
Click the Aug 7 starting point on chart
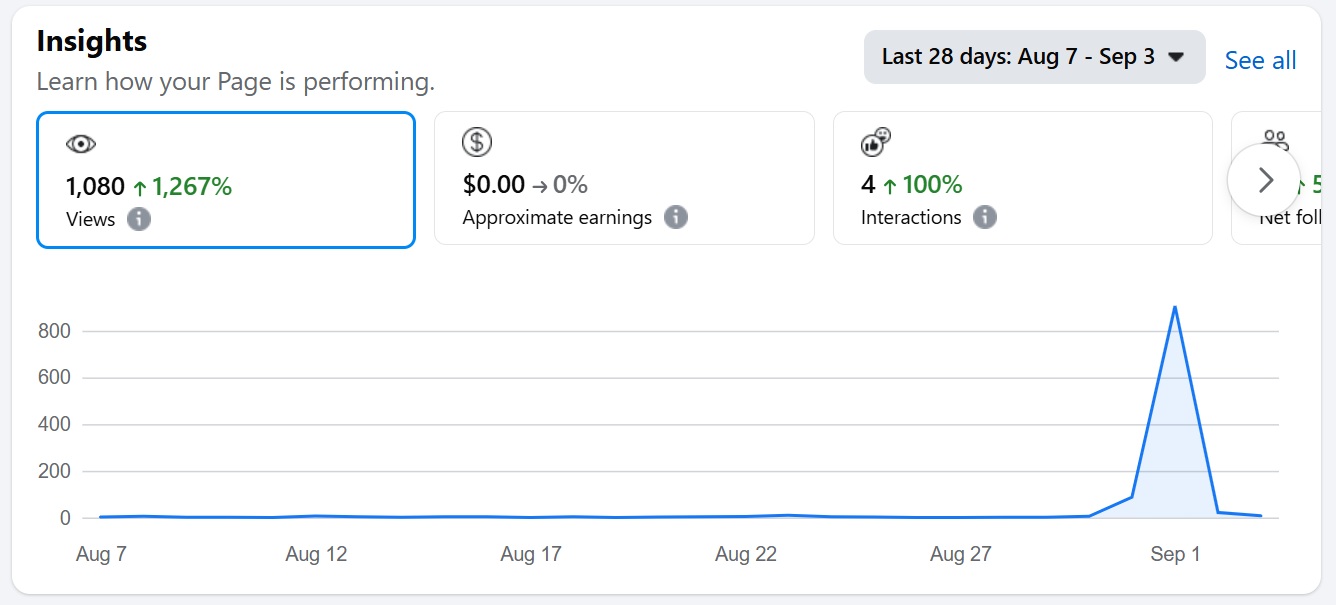coord(101,517)
